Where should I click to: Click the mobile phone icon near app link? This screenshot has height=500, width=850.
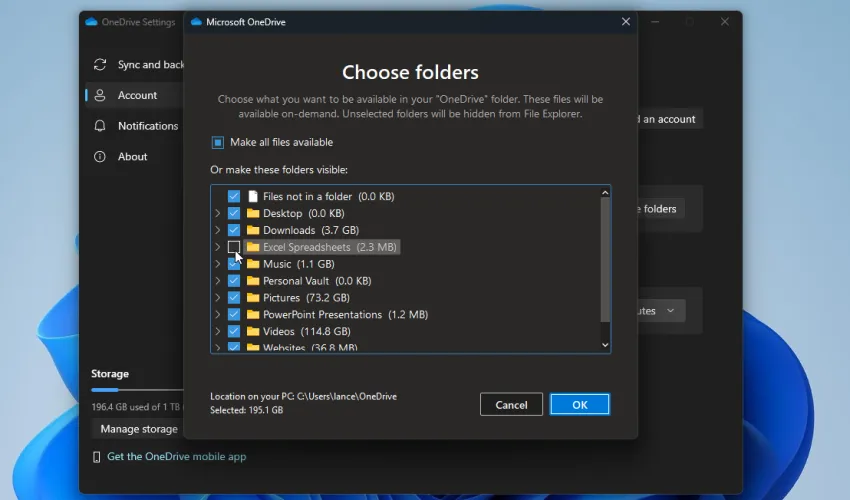coord(97,457)
